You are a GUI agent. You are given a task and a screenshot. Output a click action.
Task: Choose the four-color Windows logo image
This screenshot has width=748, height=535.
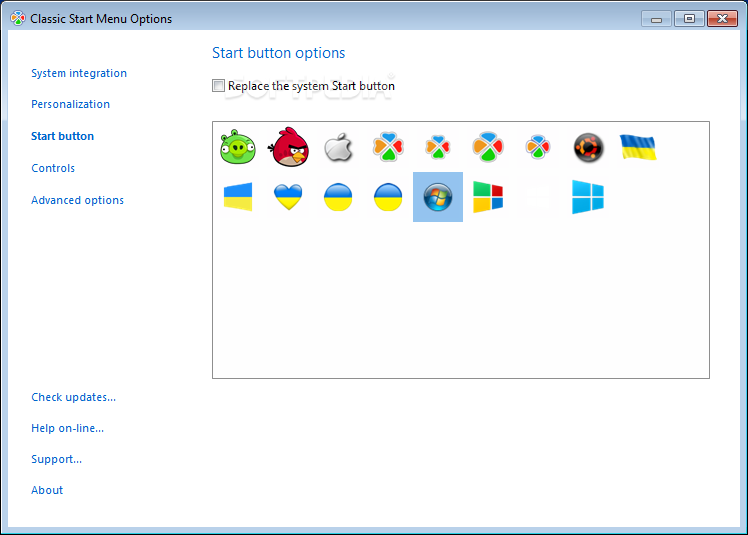pos(488,197)
